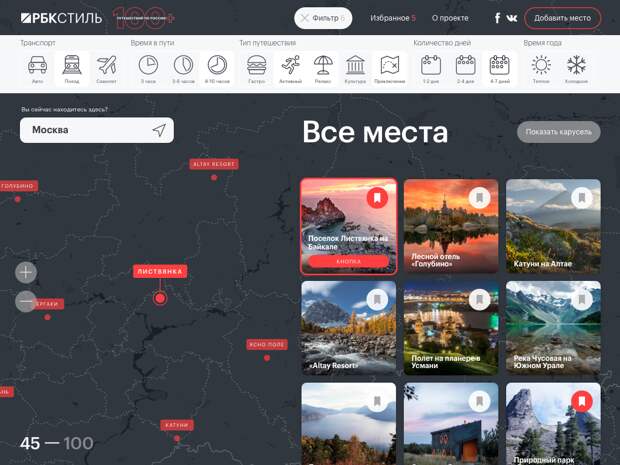Close the Фильтр panel toggle
Screen dimensions: 620x465
[323, 18]
